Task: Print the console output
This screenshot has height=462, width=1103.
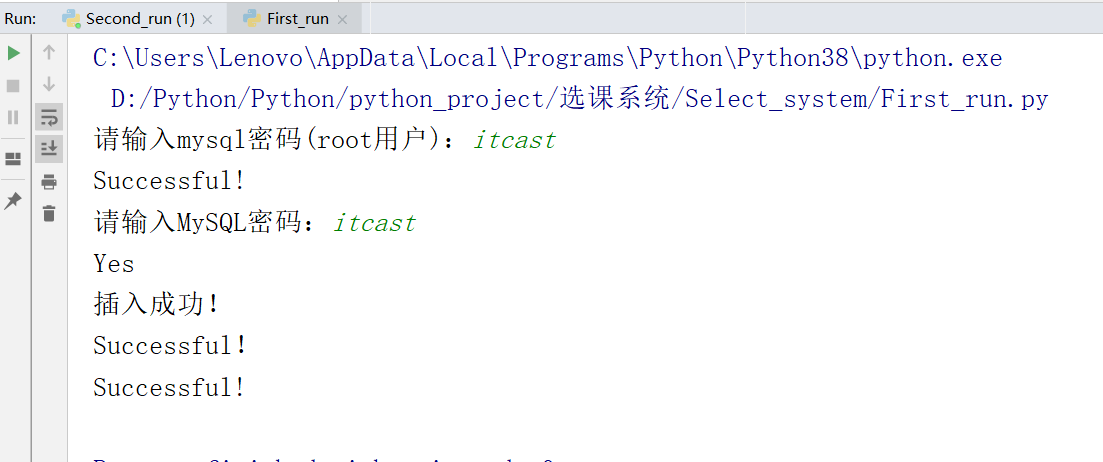Action: point(49,182)
